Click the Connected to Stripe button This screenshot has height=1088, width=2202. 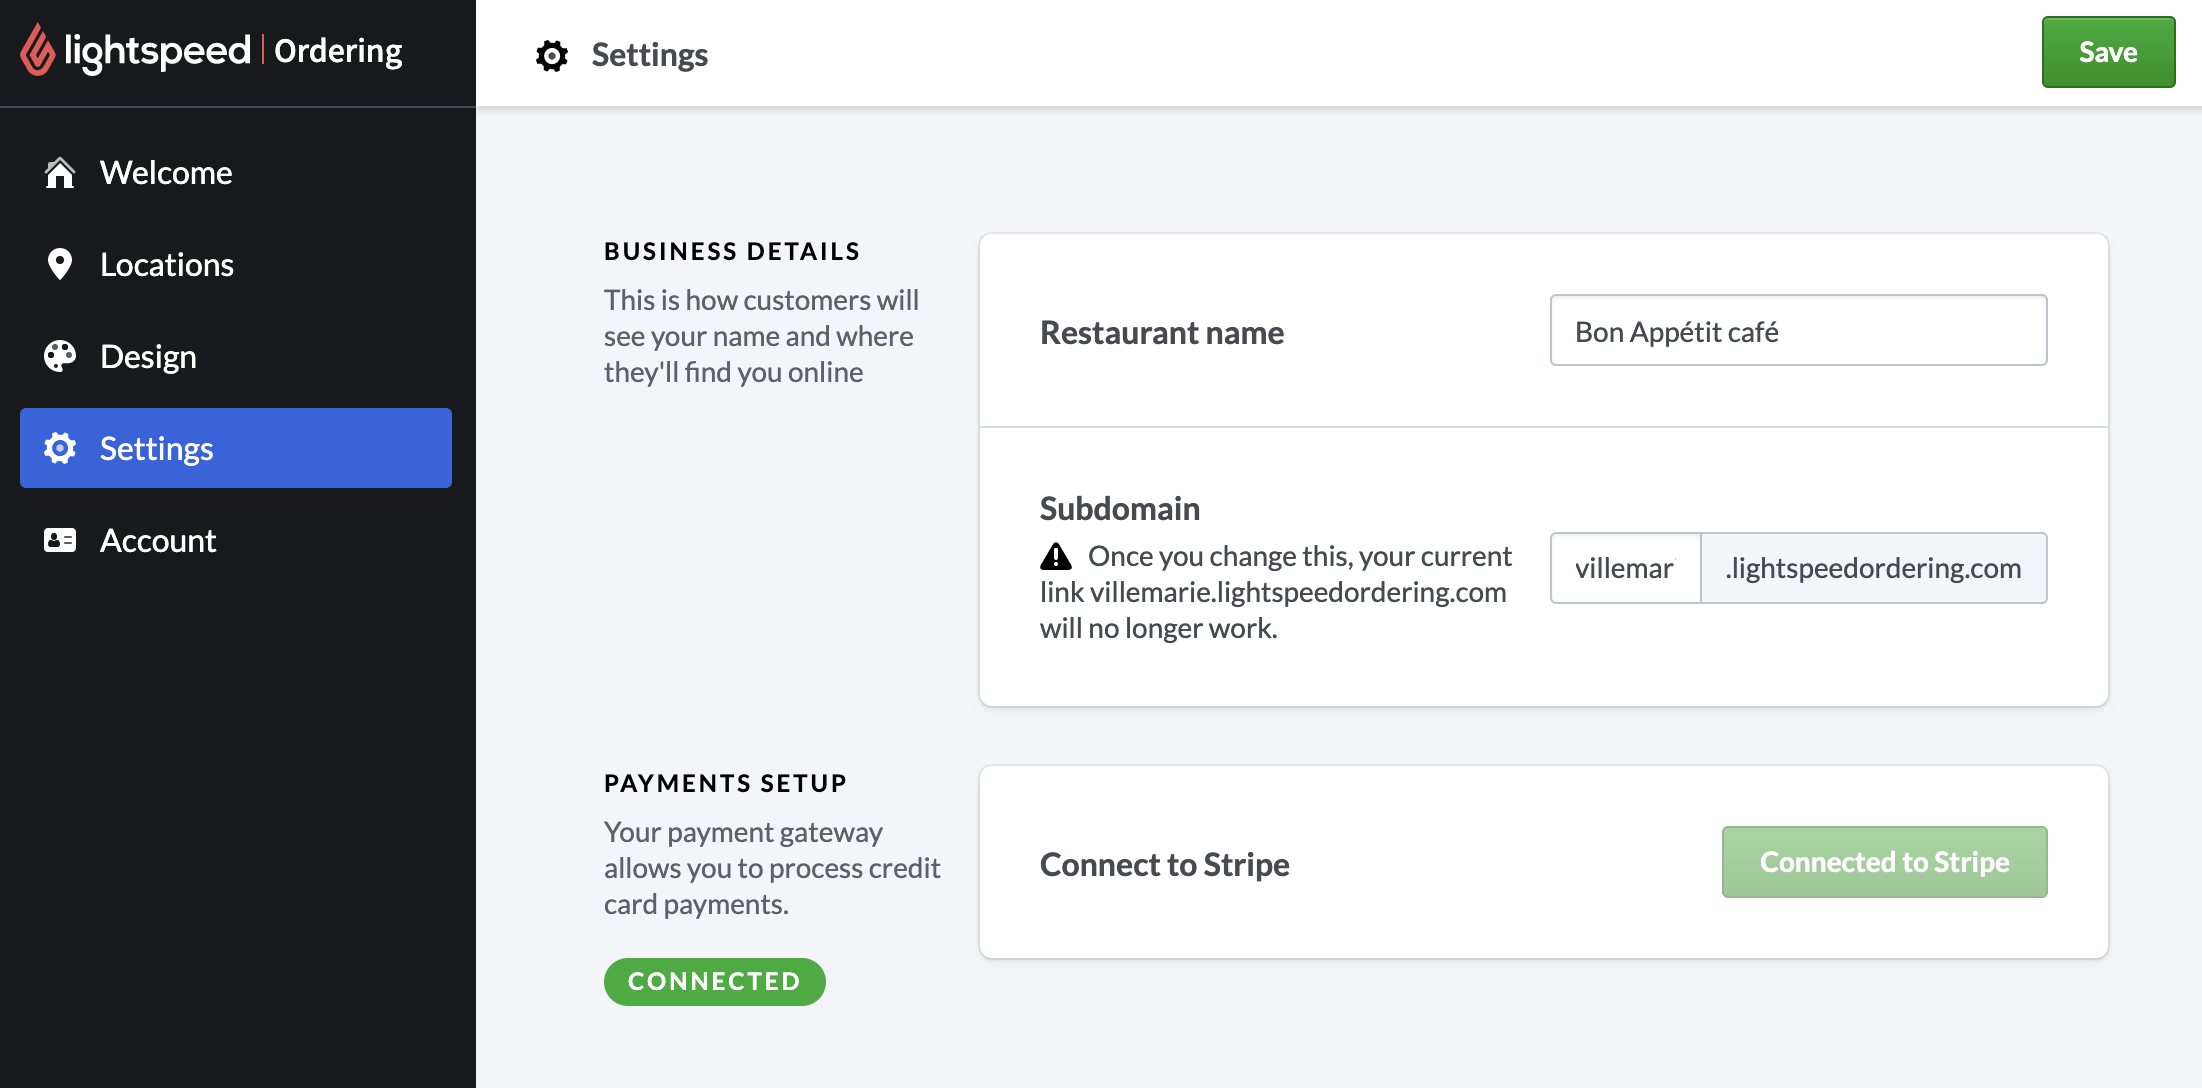[1885, 862]
